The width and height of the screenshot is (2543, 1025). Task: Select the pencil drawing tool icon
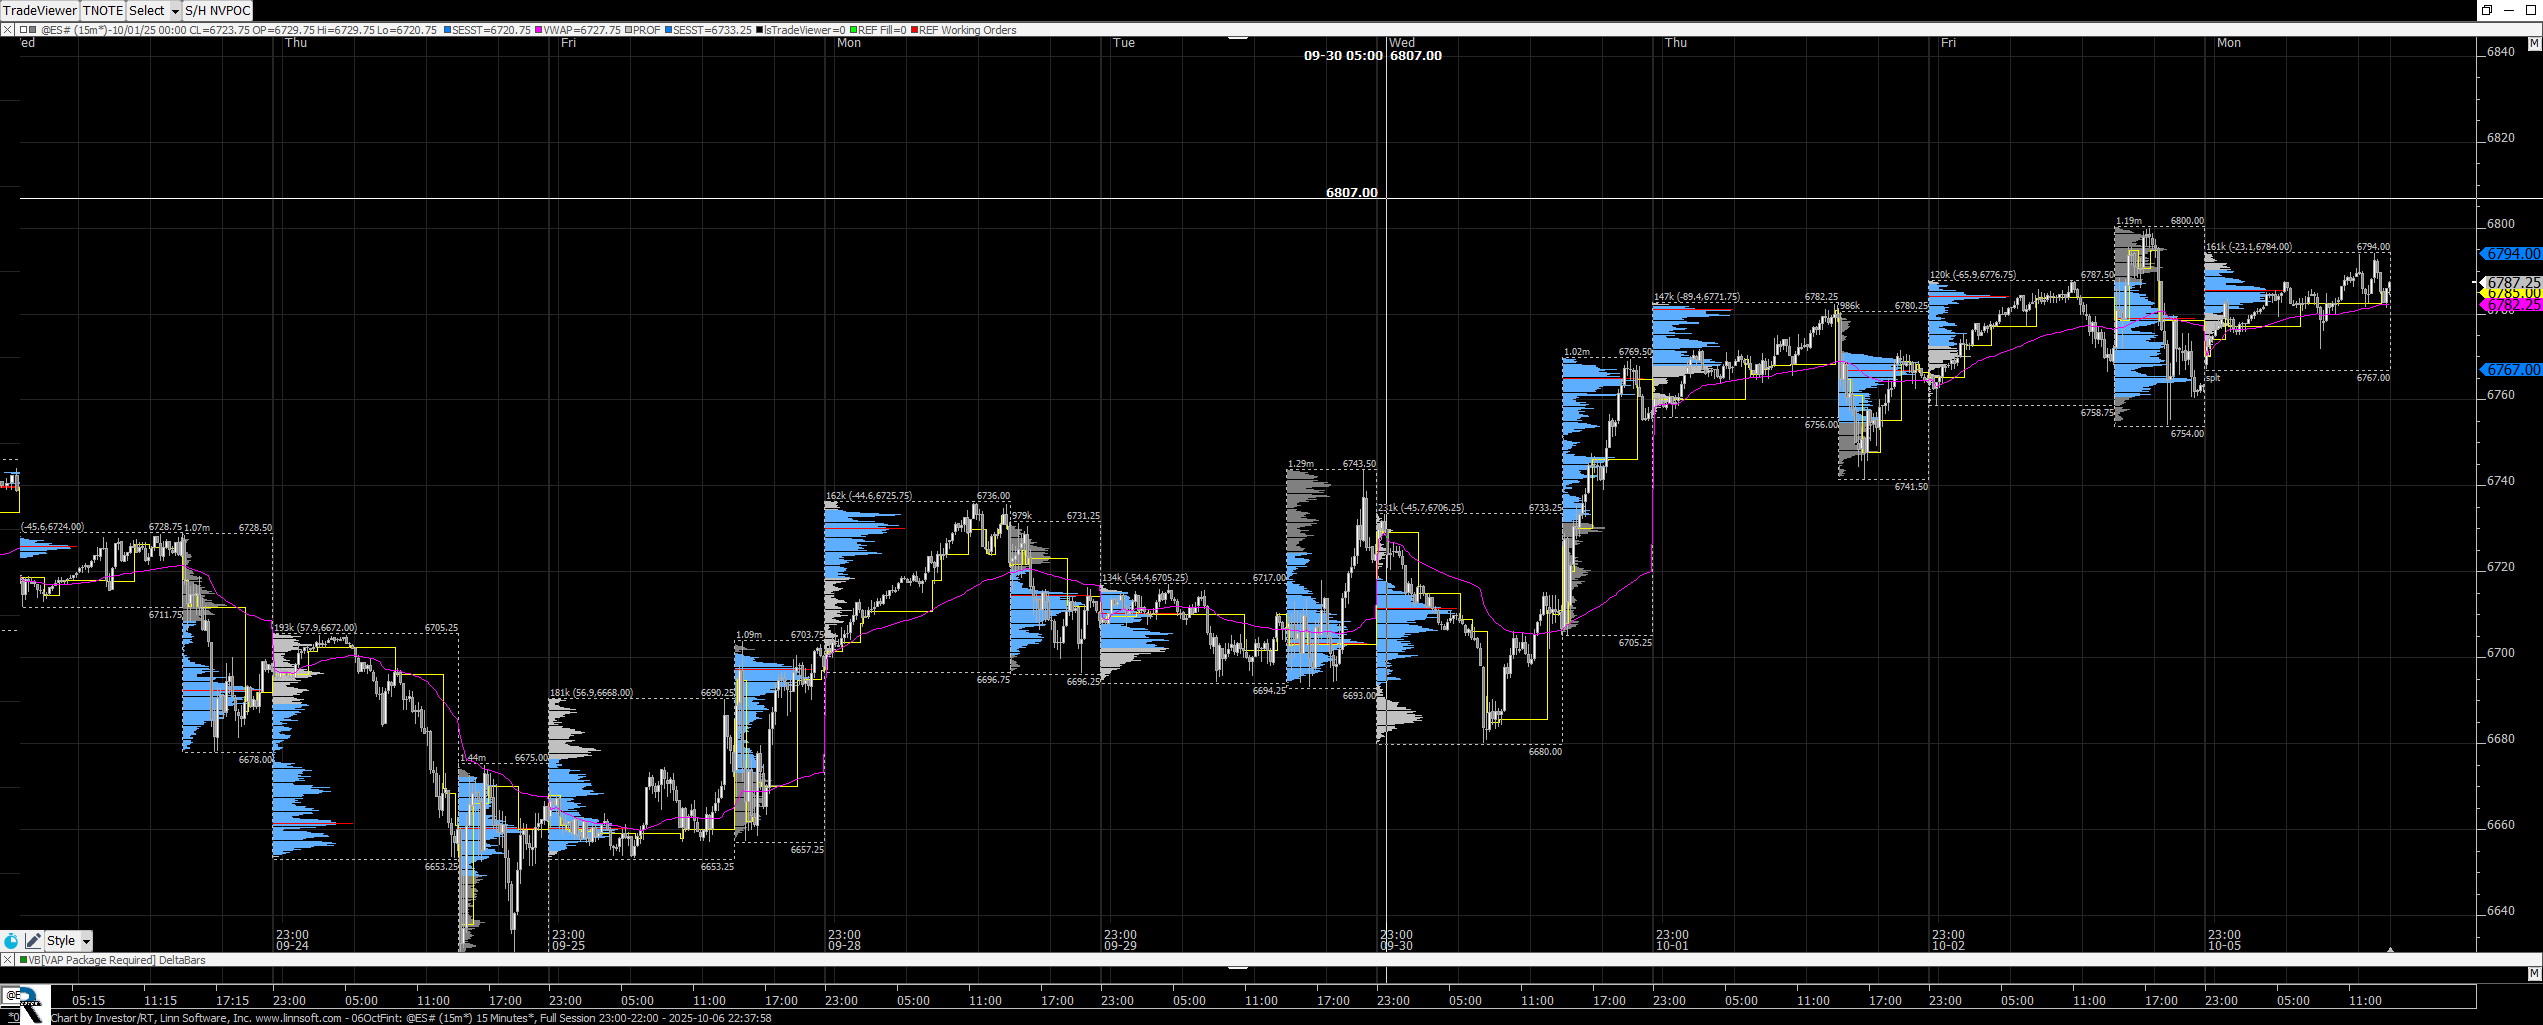33,941
